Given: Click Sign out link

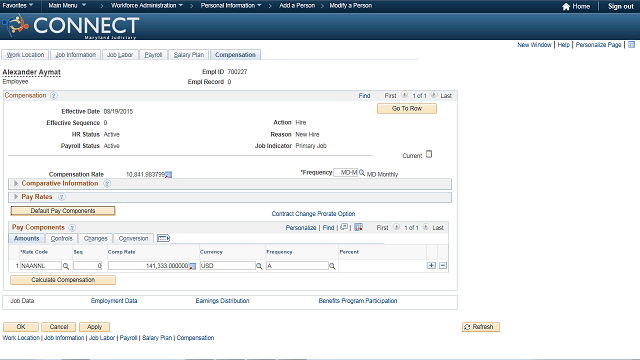Looking at the screenshot, I should (x=621, y=6).
